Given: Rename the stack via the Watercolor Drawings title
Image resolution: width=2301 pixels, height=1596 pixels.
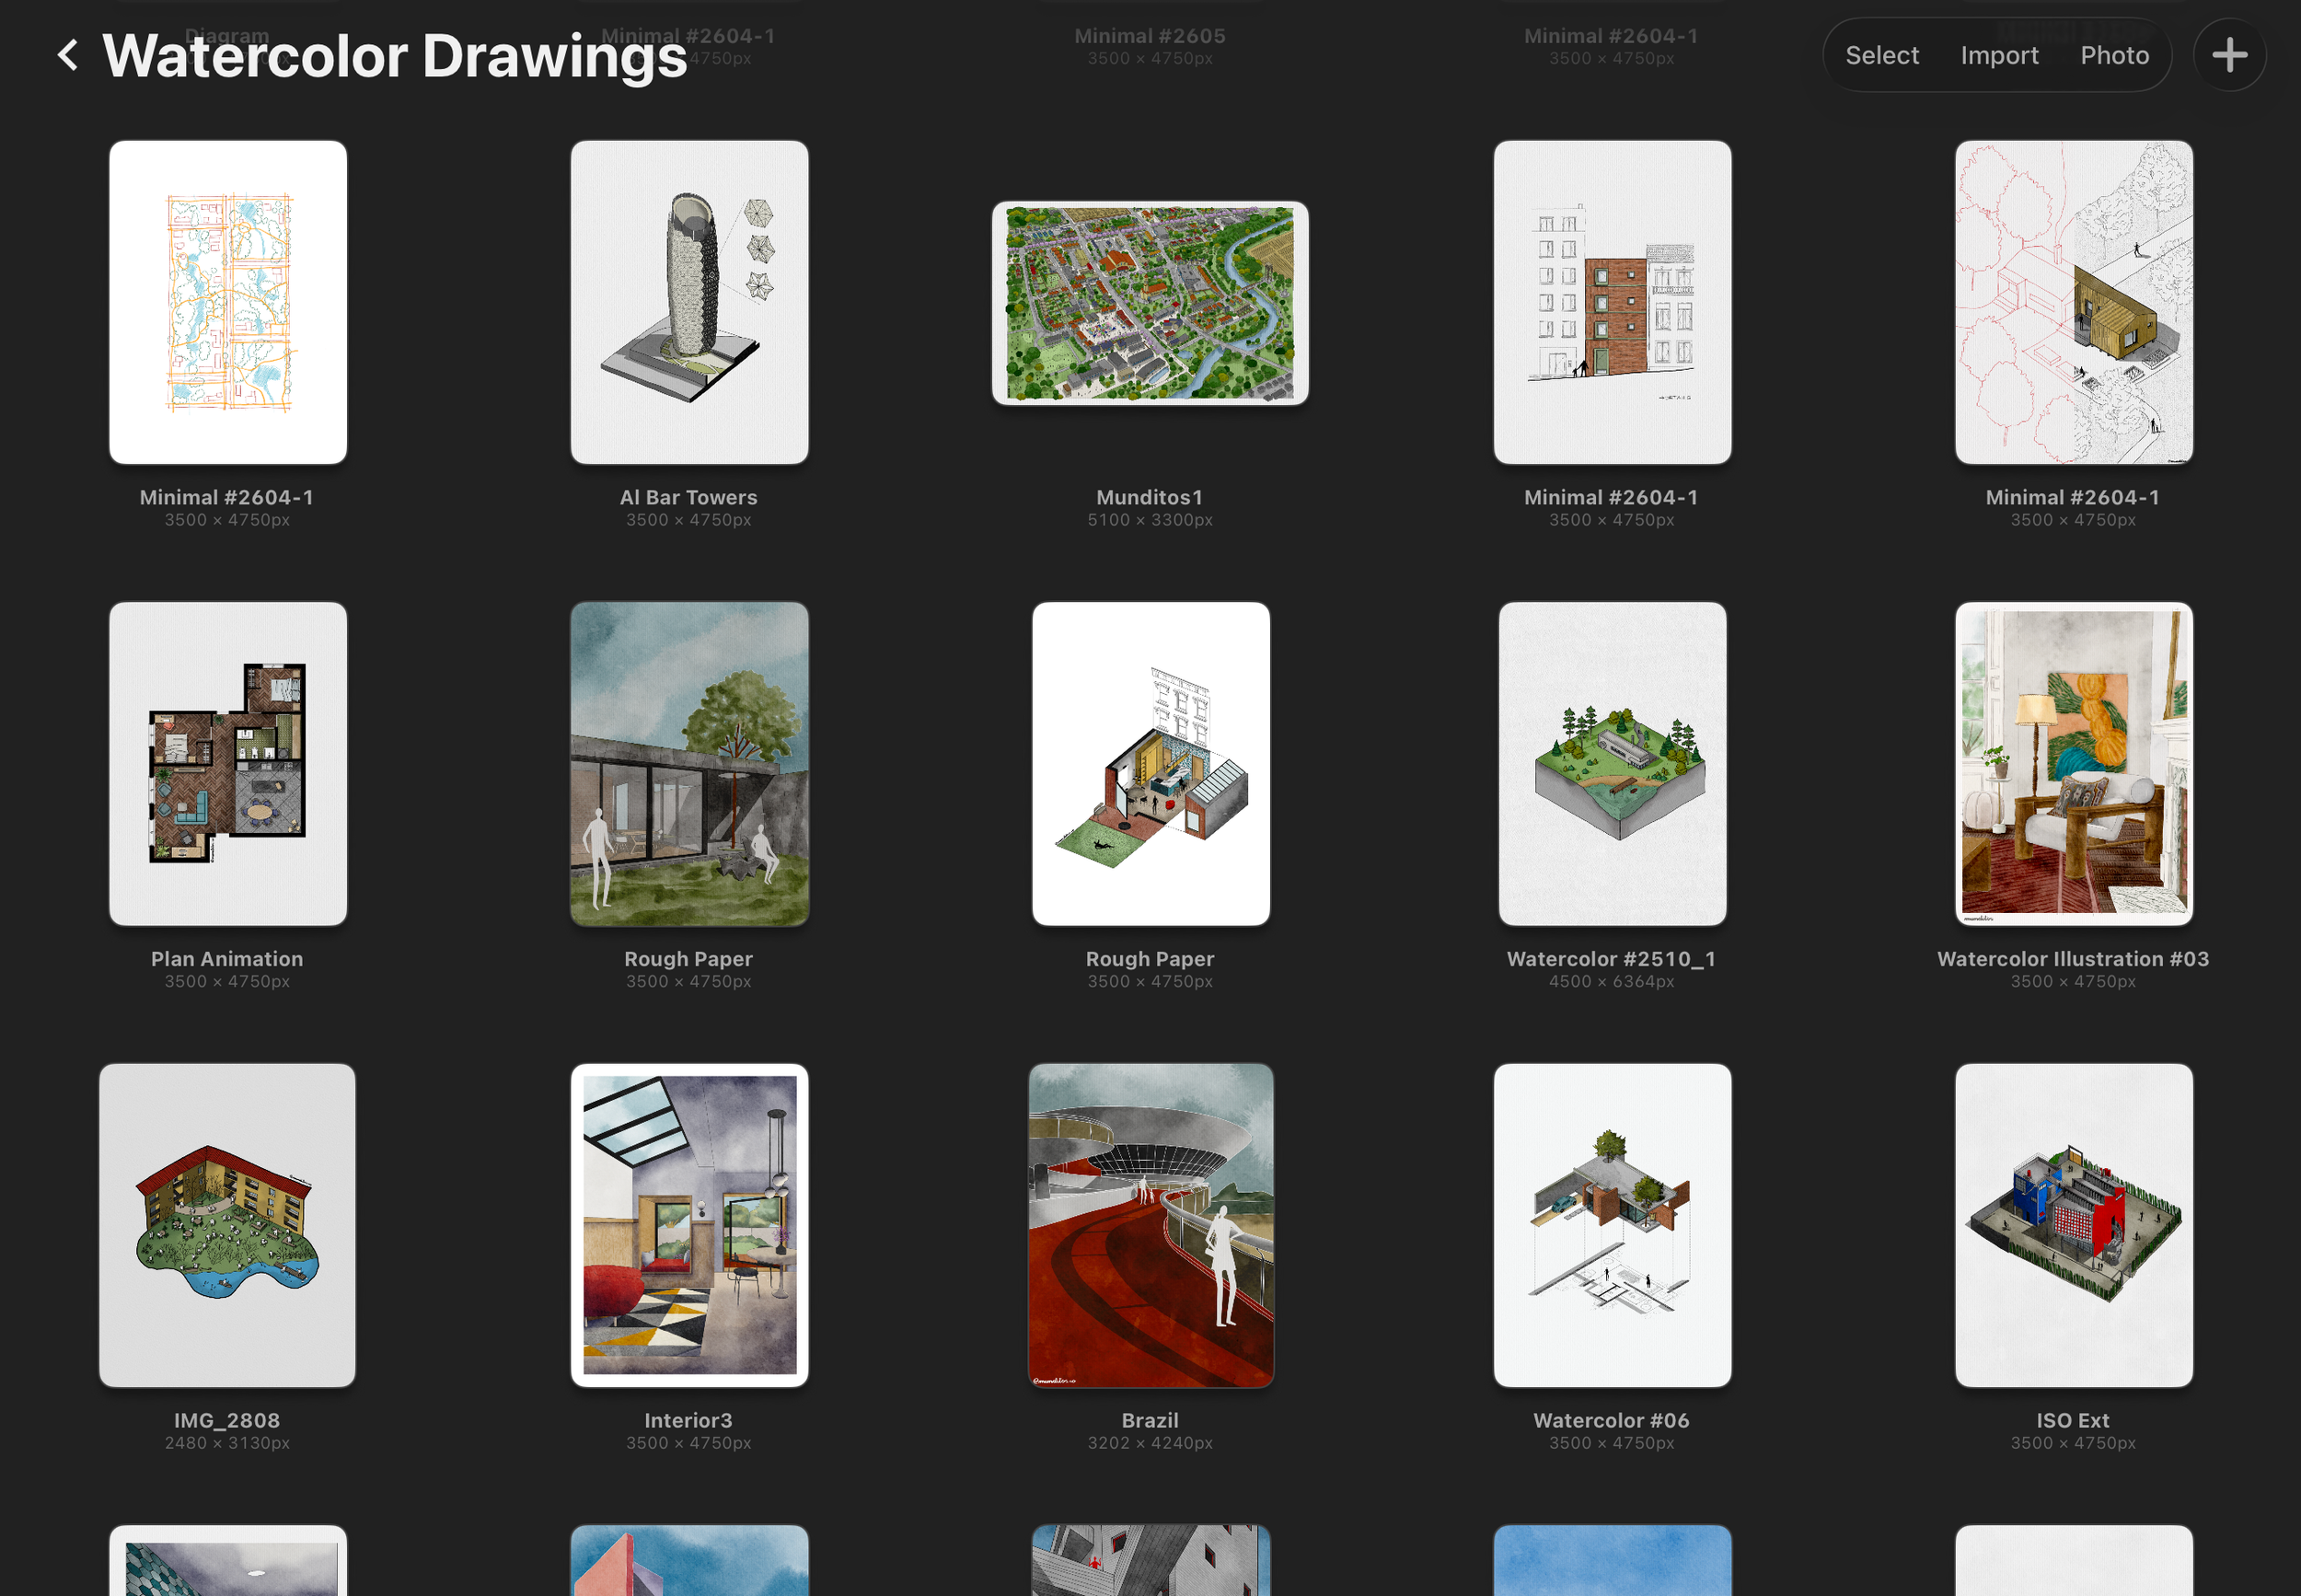Looking at the screenshot, I should coord(395,56).
